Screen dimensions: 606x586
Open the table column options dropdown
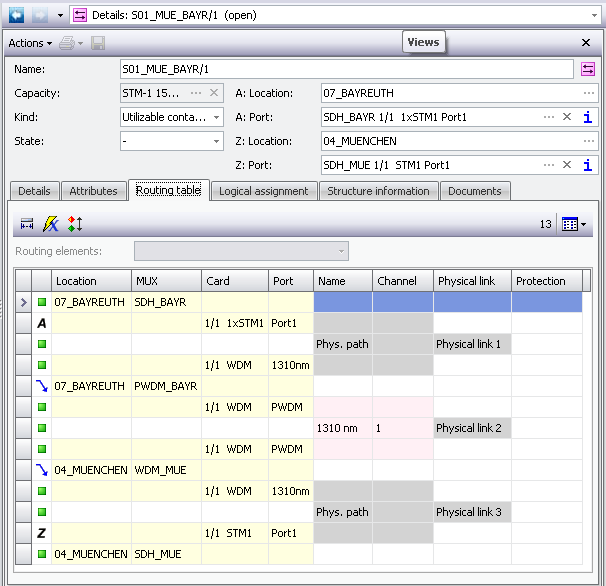574,224
